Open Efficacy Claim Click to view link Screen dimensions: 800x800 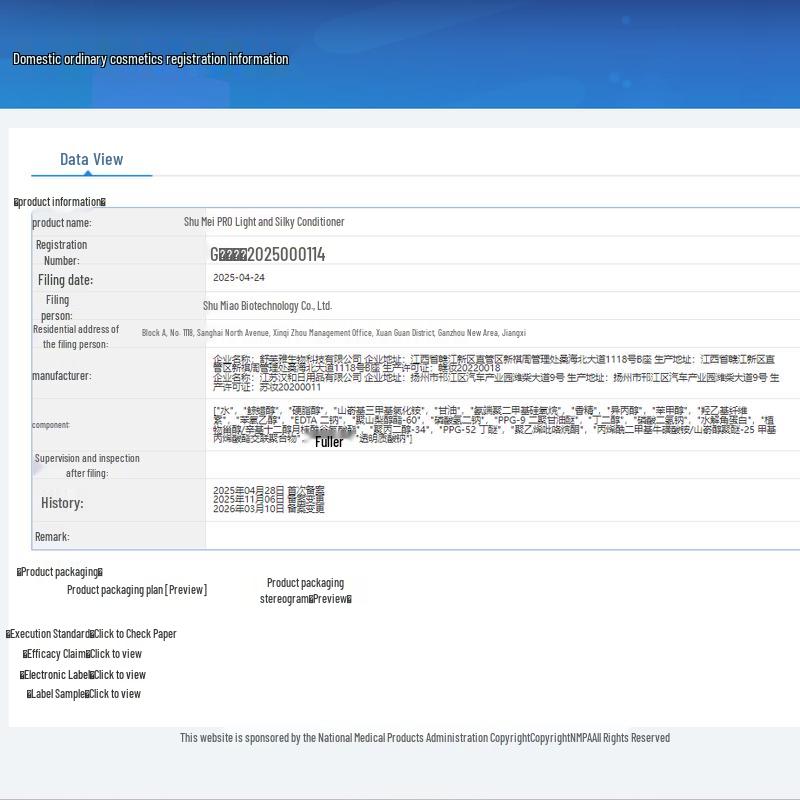tap(82, 654)
